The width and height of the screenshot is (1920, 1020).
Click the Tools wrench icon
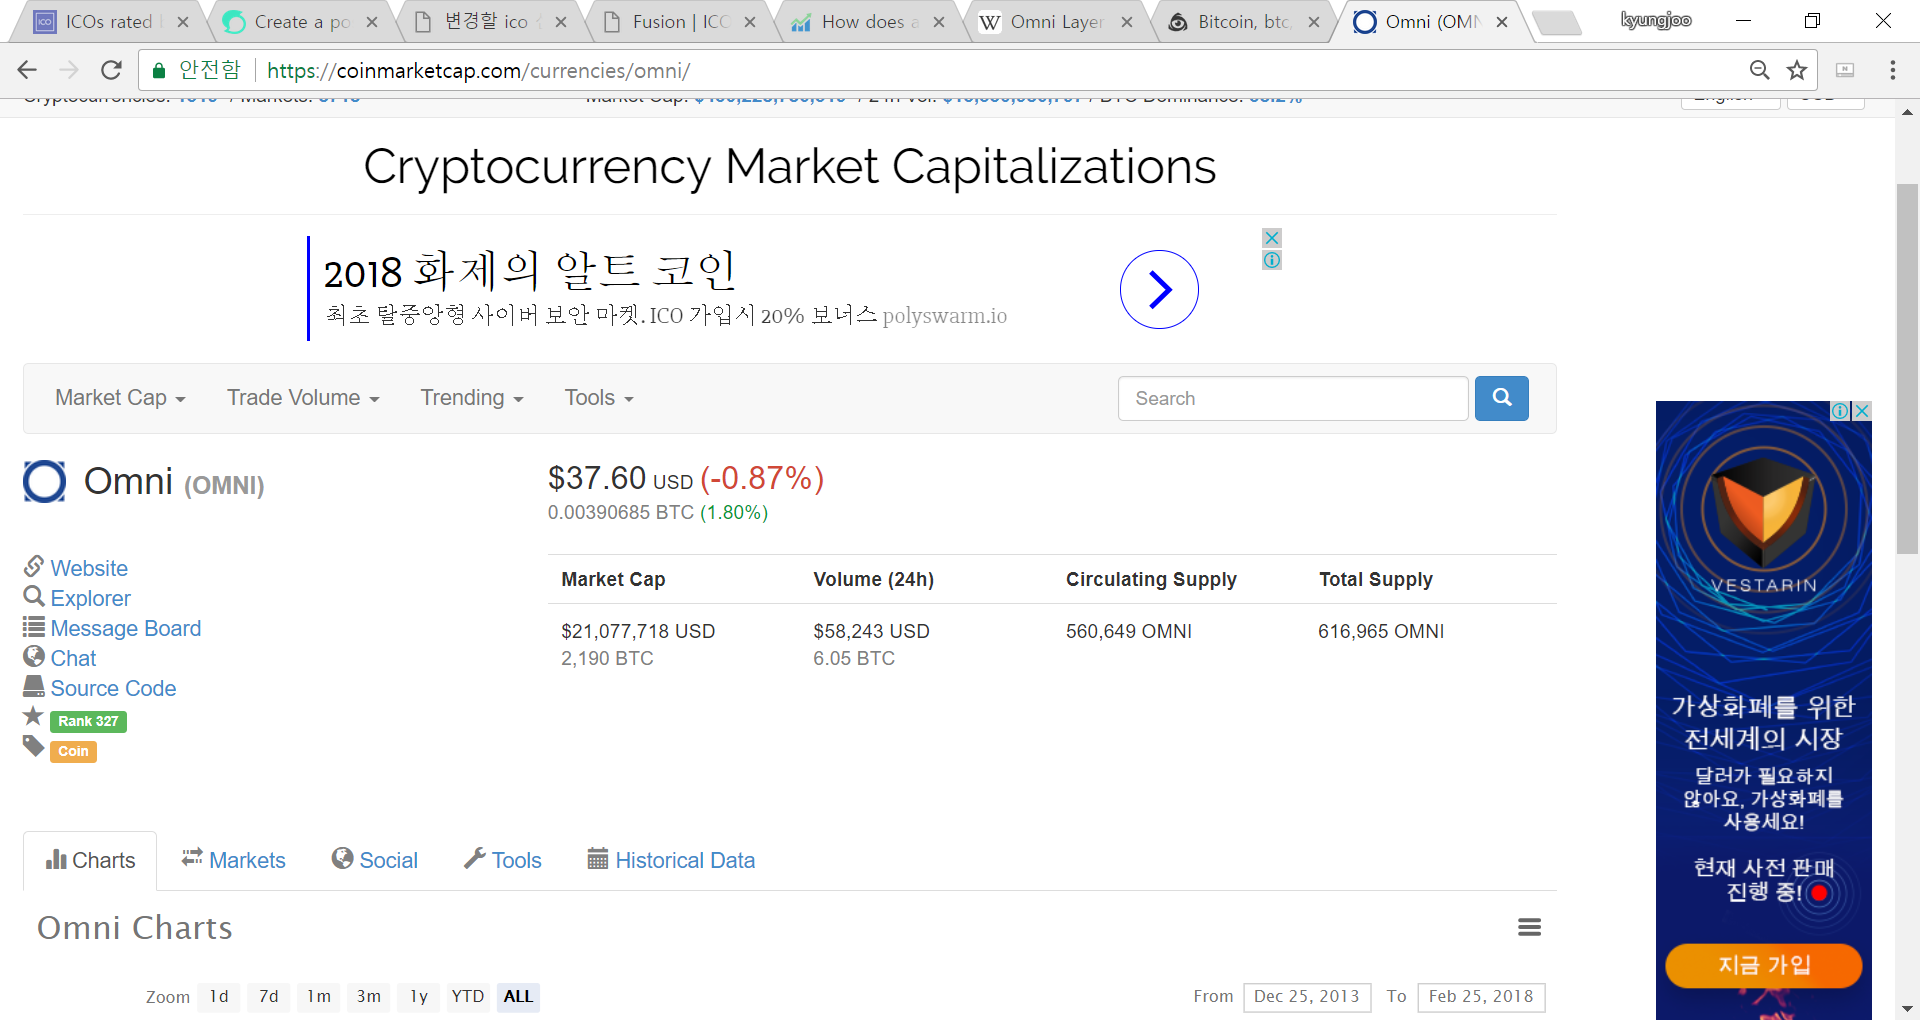point(474,860)
